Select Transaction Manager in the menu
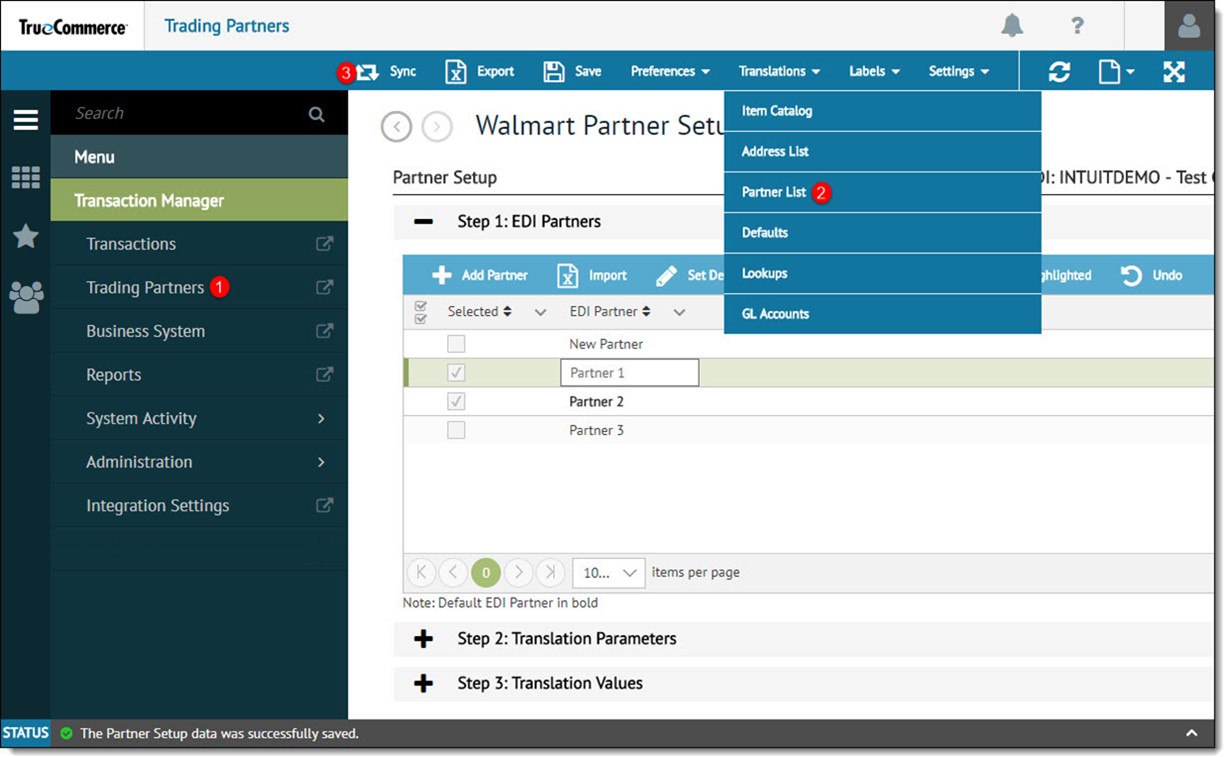Viewport: 1224px width, 757px height. 199,200
